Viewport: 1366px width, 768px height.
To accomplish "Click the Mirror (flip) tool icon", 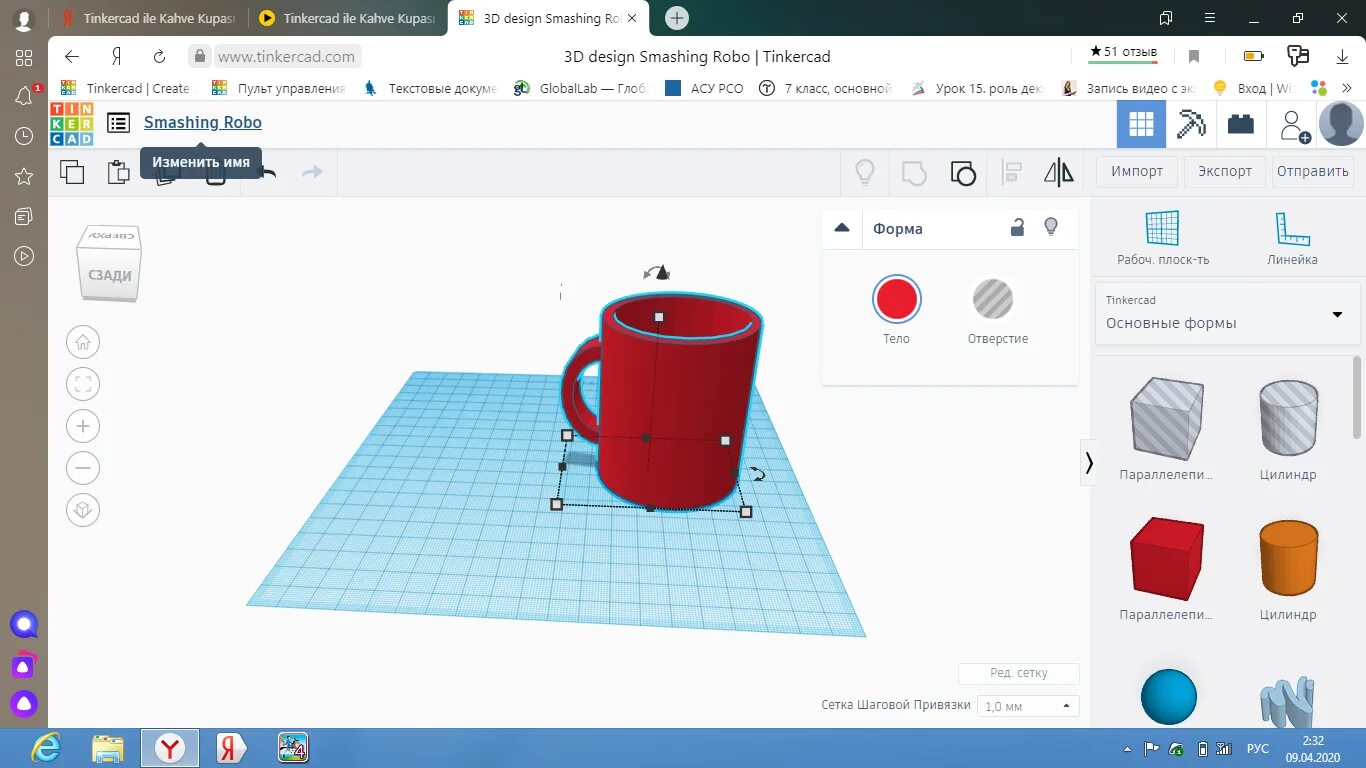I will 1059,172.
